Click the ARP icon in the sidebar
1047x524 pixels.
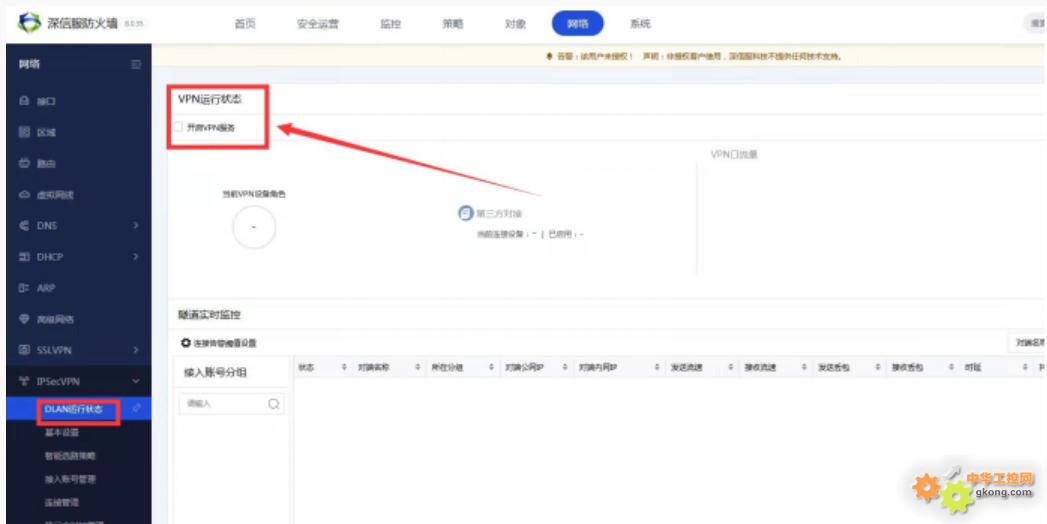tap(24, 288)
